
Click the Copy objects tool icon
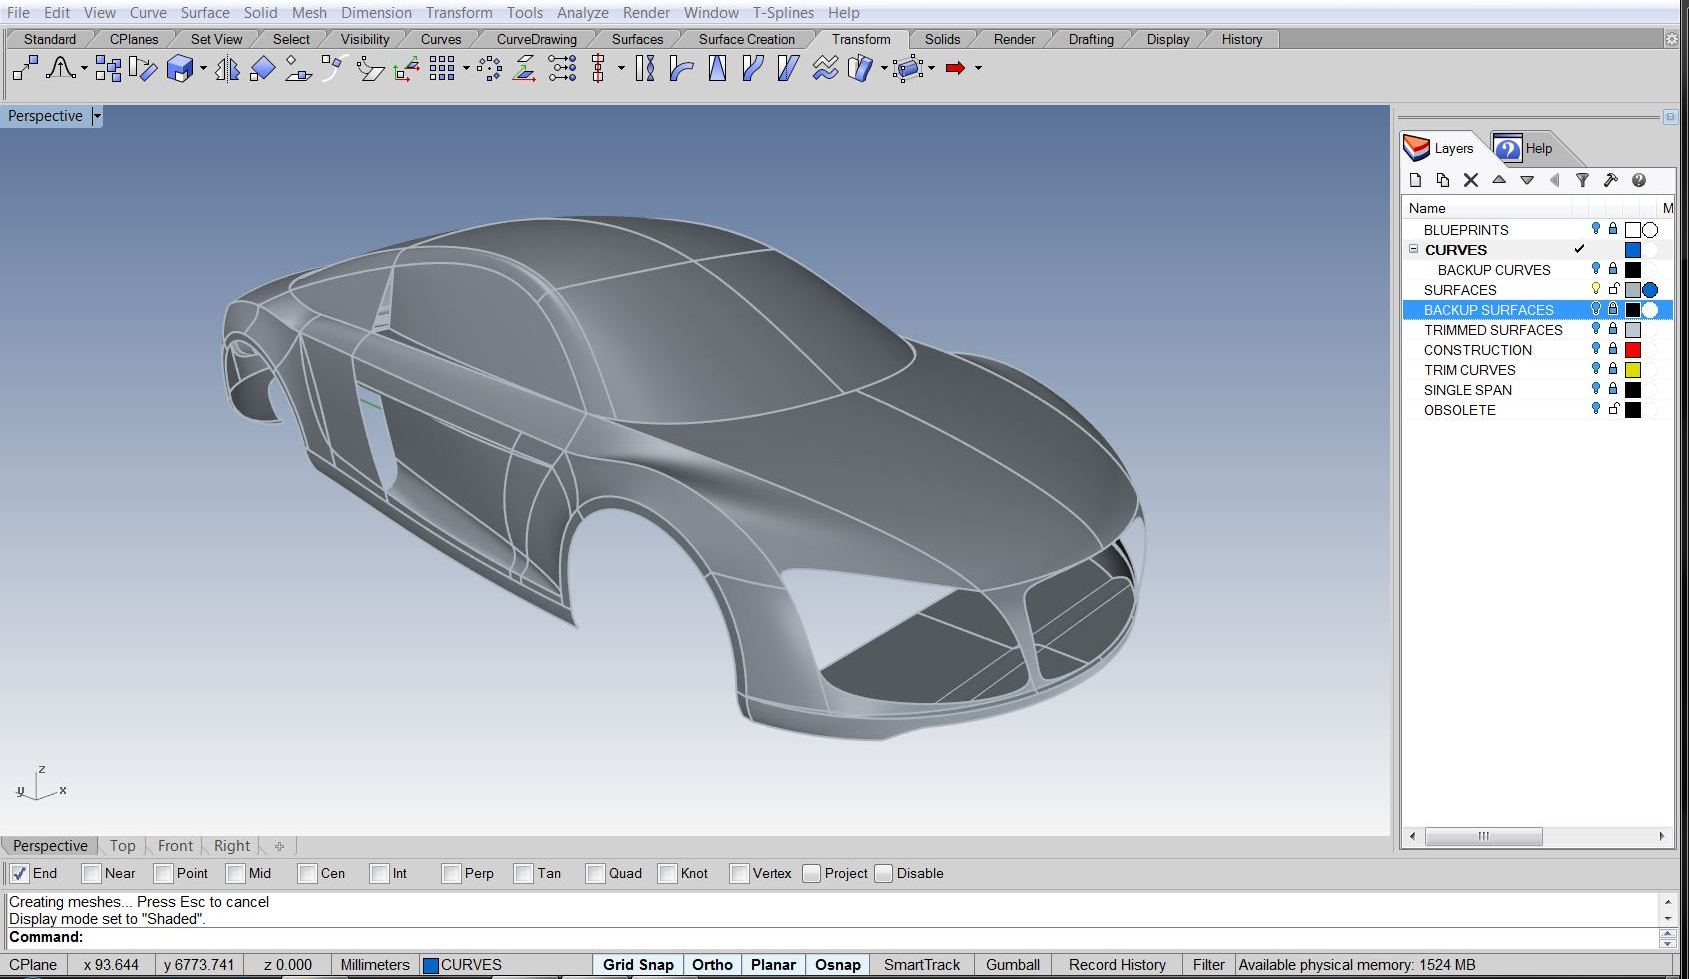coord(108,68)
